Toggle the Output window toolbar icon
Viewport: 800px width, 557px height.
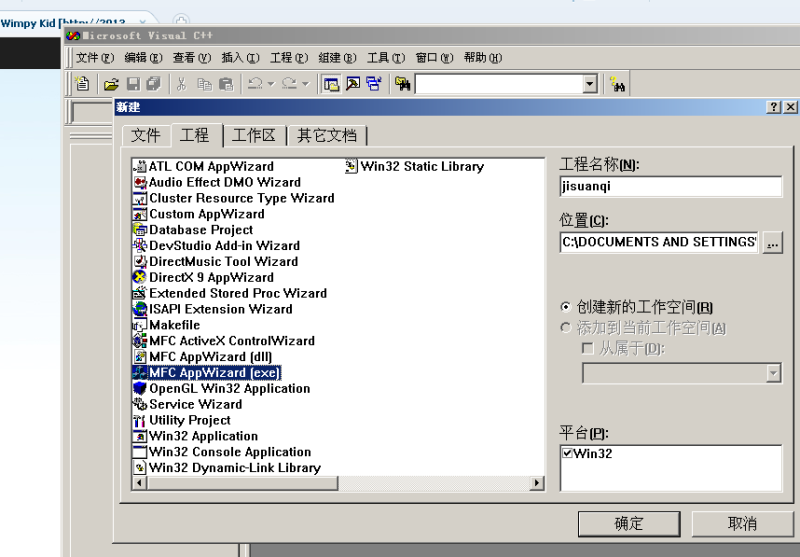(353, 84)
